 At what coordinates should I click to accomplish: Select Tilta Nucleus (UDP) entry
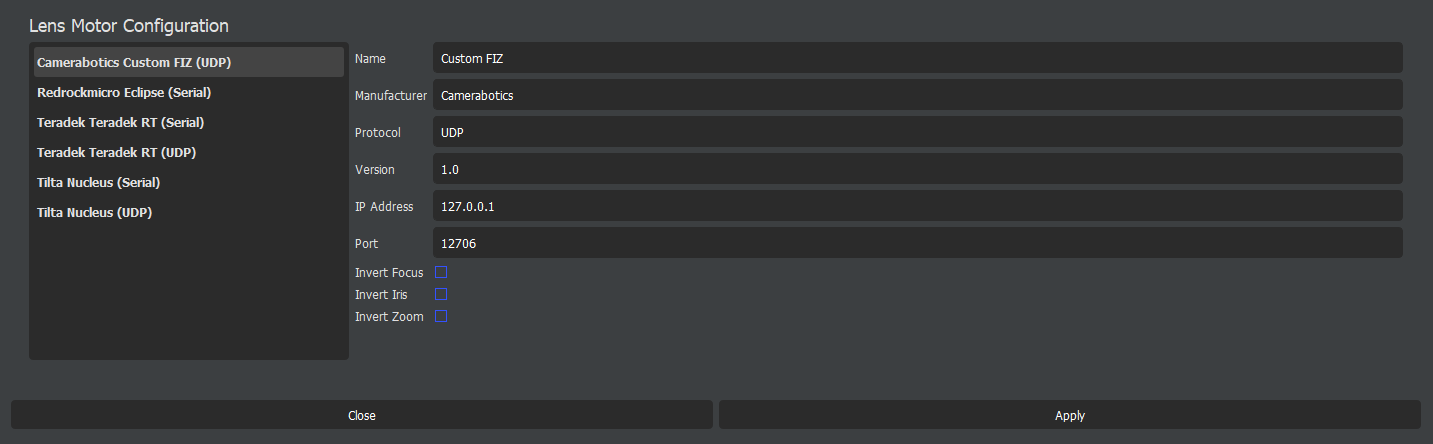(189, 212)
